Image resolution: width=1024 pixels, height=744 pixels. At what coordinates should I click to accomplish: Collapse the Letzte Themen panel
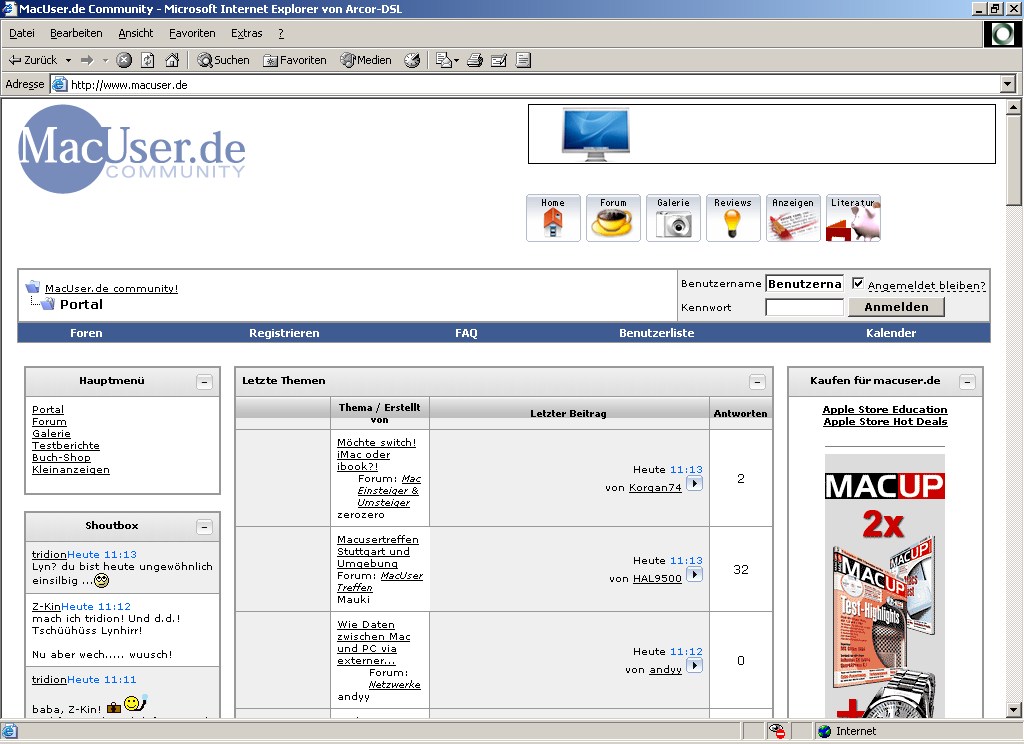[758, 382]
